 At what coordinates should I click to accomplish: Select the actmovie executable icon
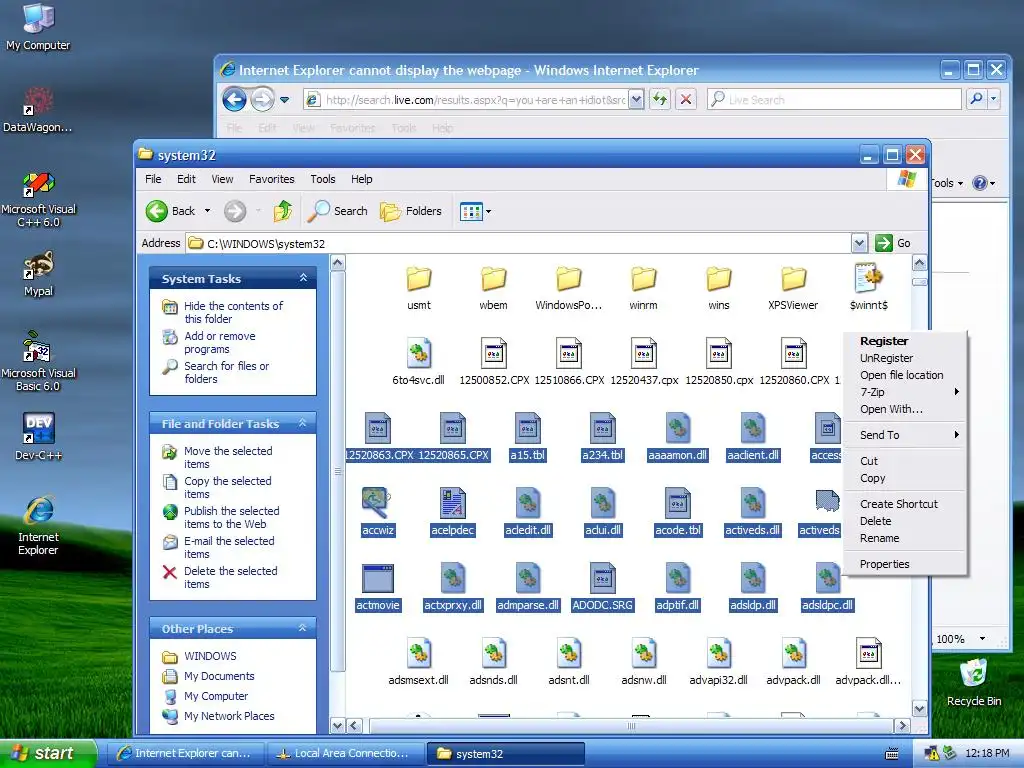point(377,579)
